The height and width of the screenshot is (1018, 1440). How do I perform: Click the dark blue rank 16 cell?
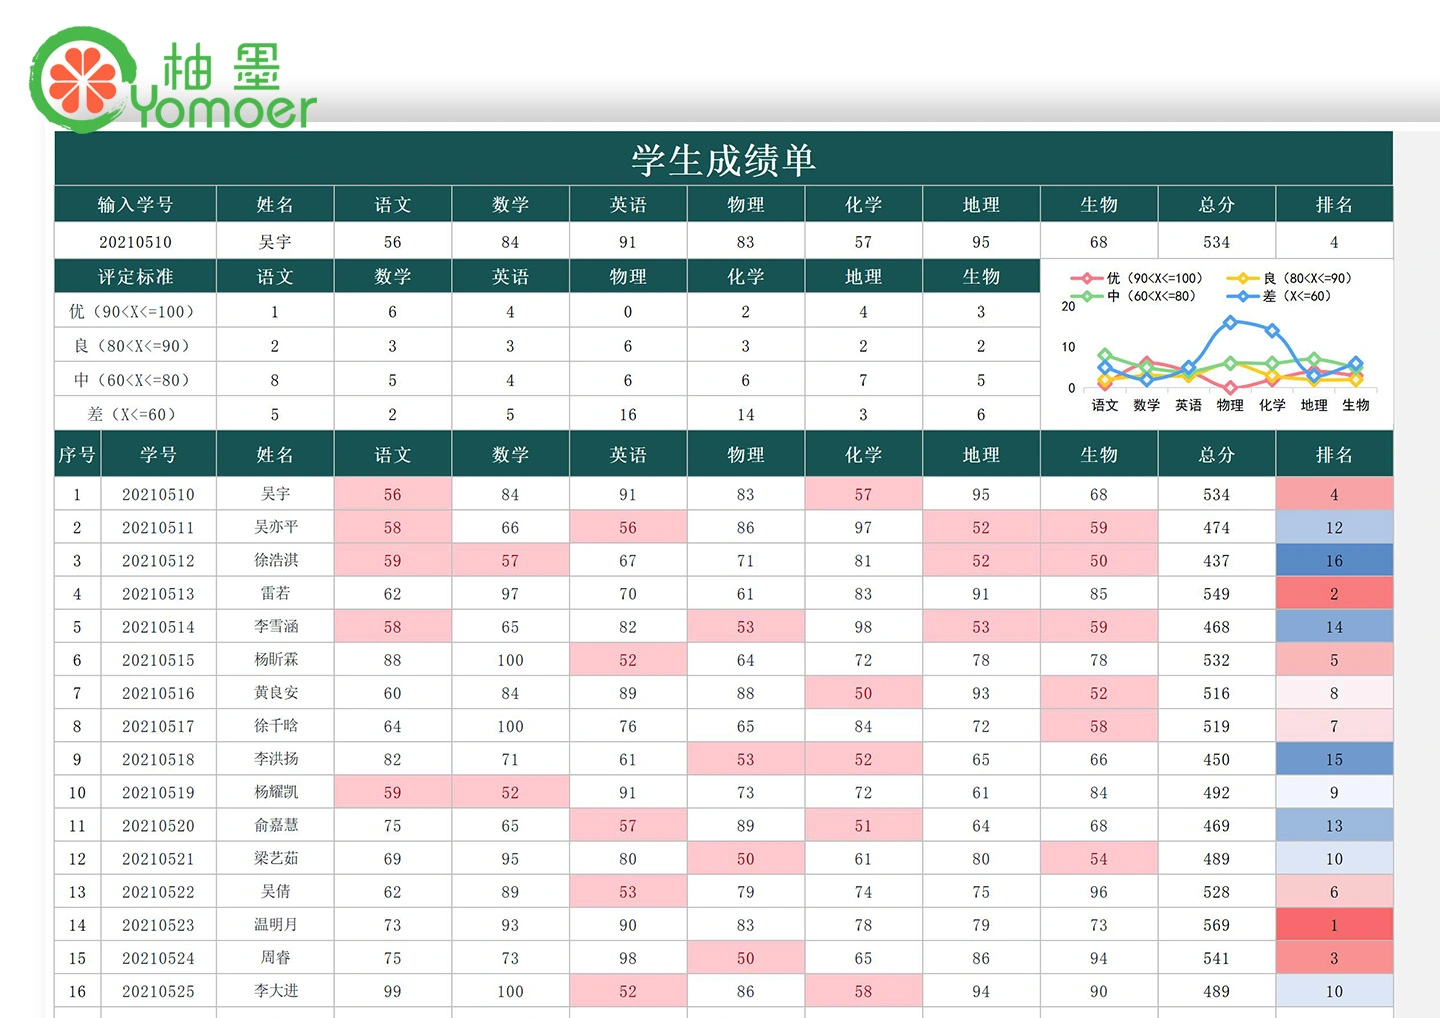point(1334,561)
